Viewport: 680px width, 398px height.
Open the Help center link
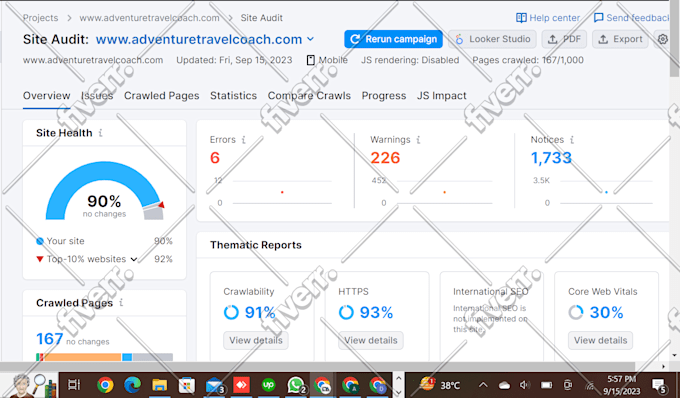point(548,18)
